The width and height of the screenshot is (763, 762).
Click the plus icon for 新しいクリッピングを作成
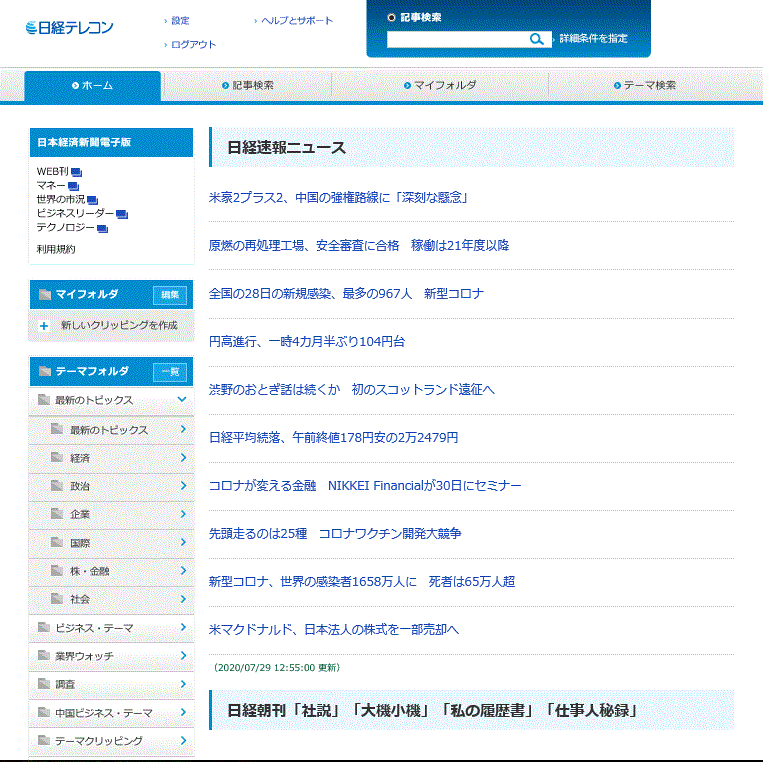click(x=44, y=326)
